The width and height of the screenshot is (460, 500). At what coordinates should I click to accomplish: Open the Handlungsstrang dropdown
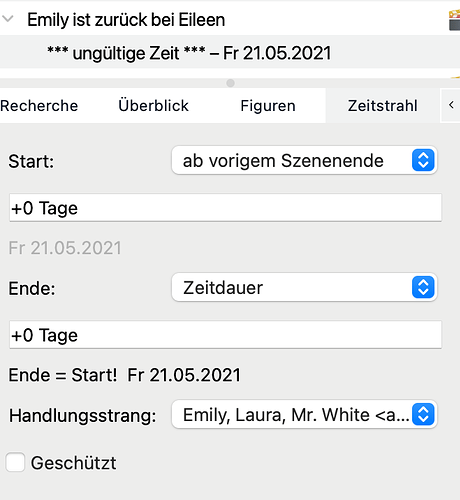304,414
